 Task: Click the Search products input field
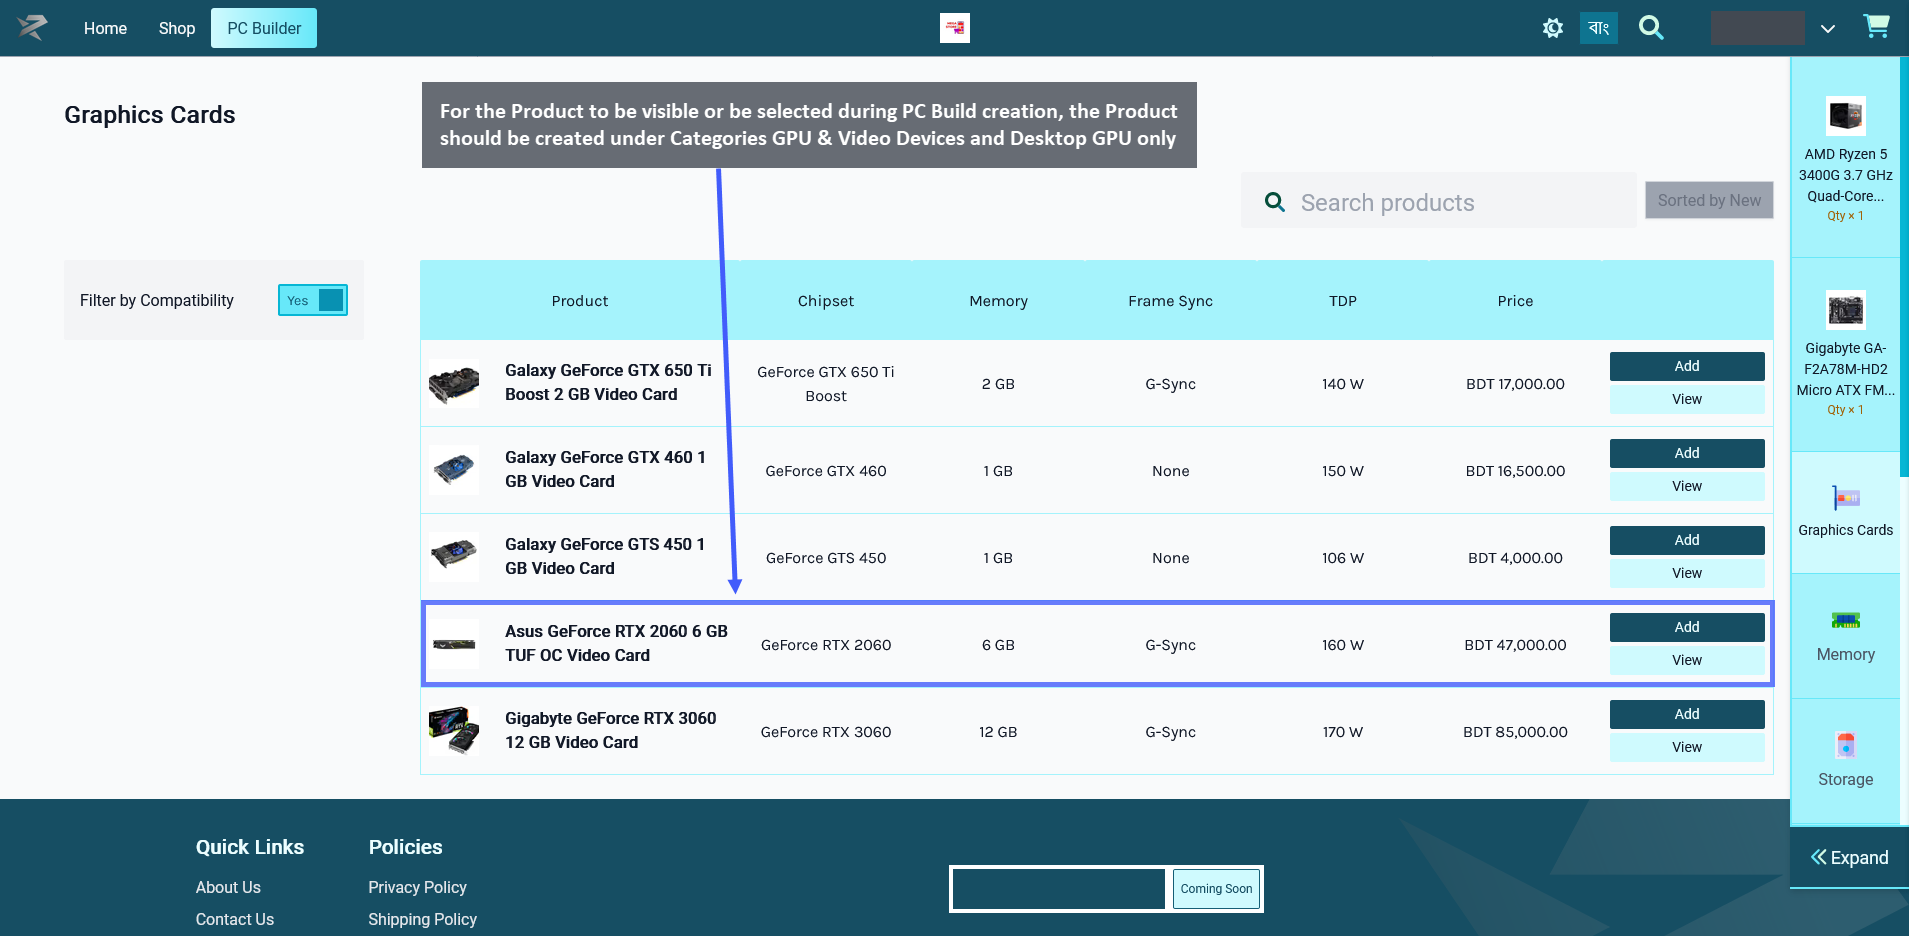[x=1439, y=202]
